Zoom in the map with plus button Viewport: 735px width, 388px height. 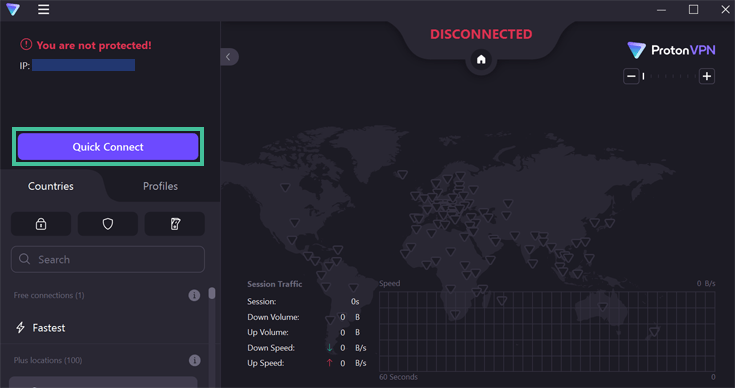(707, 76)
